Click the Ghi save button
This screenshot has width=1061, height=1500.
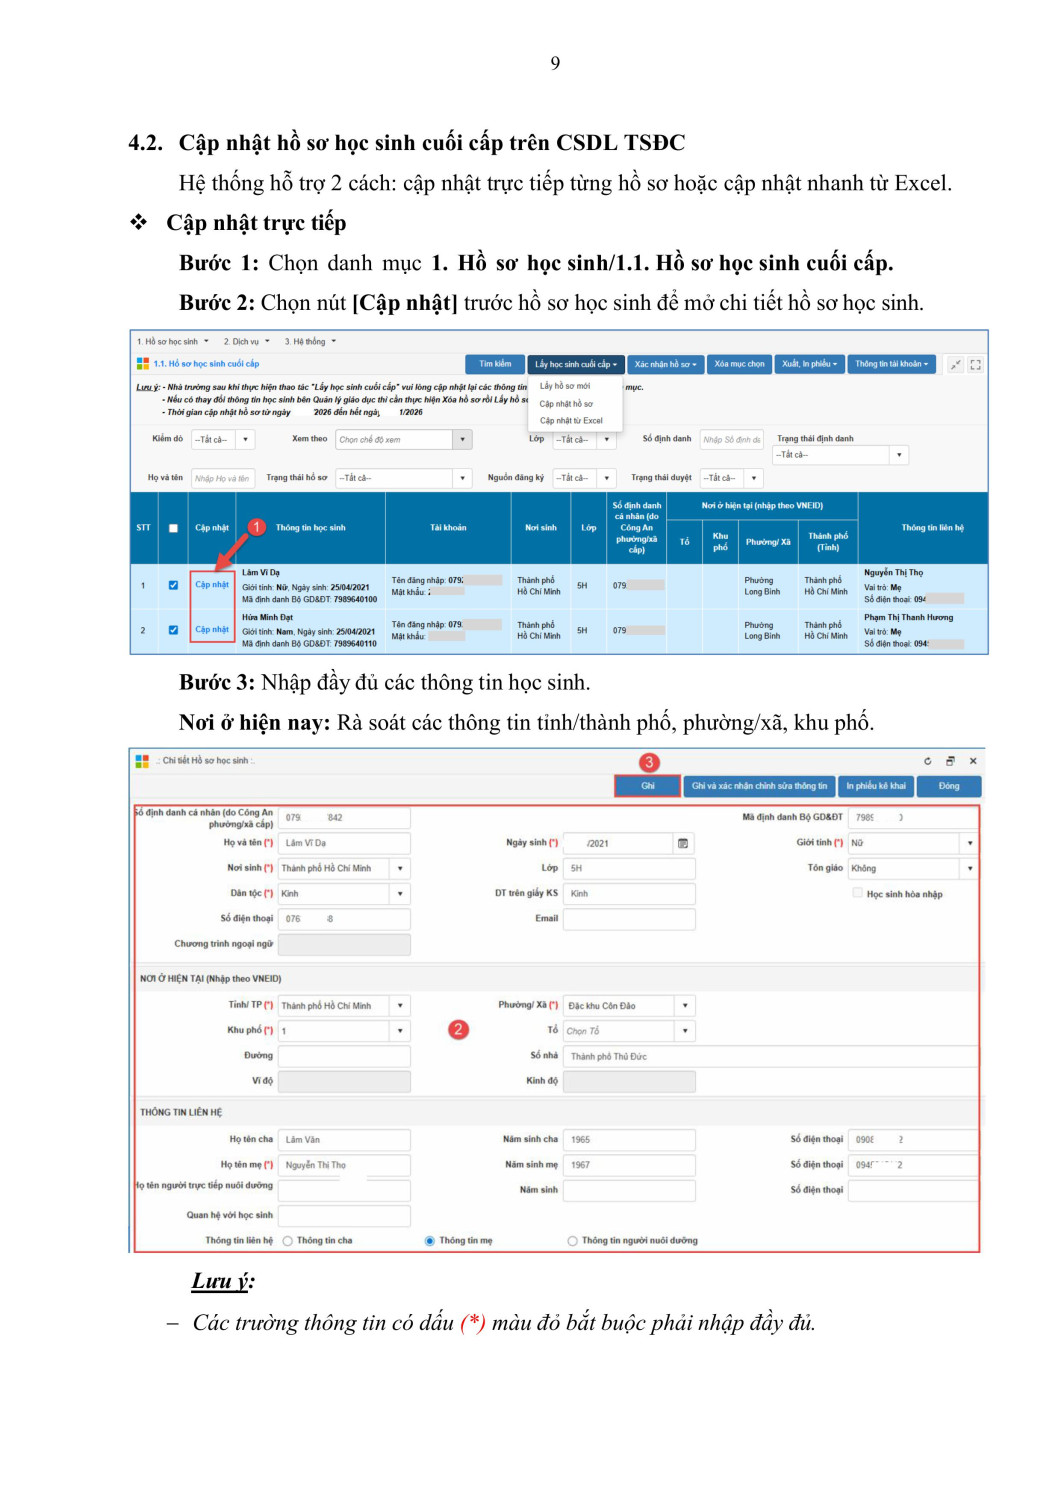(647, 786)
